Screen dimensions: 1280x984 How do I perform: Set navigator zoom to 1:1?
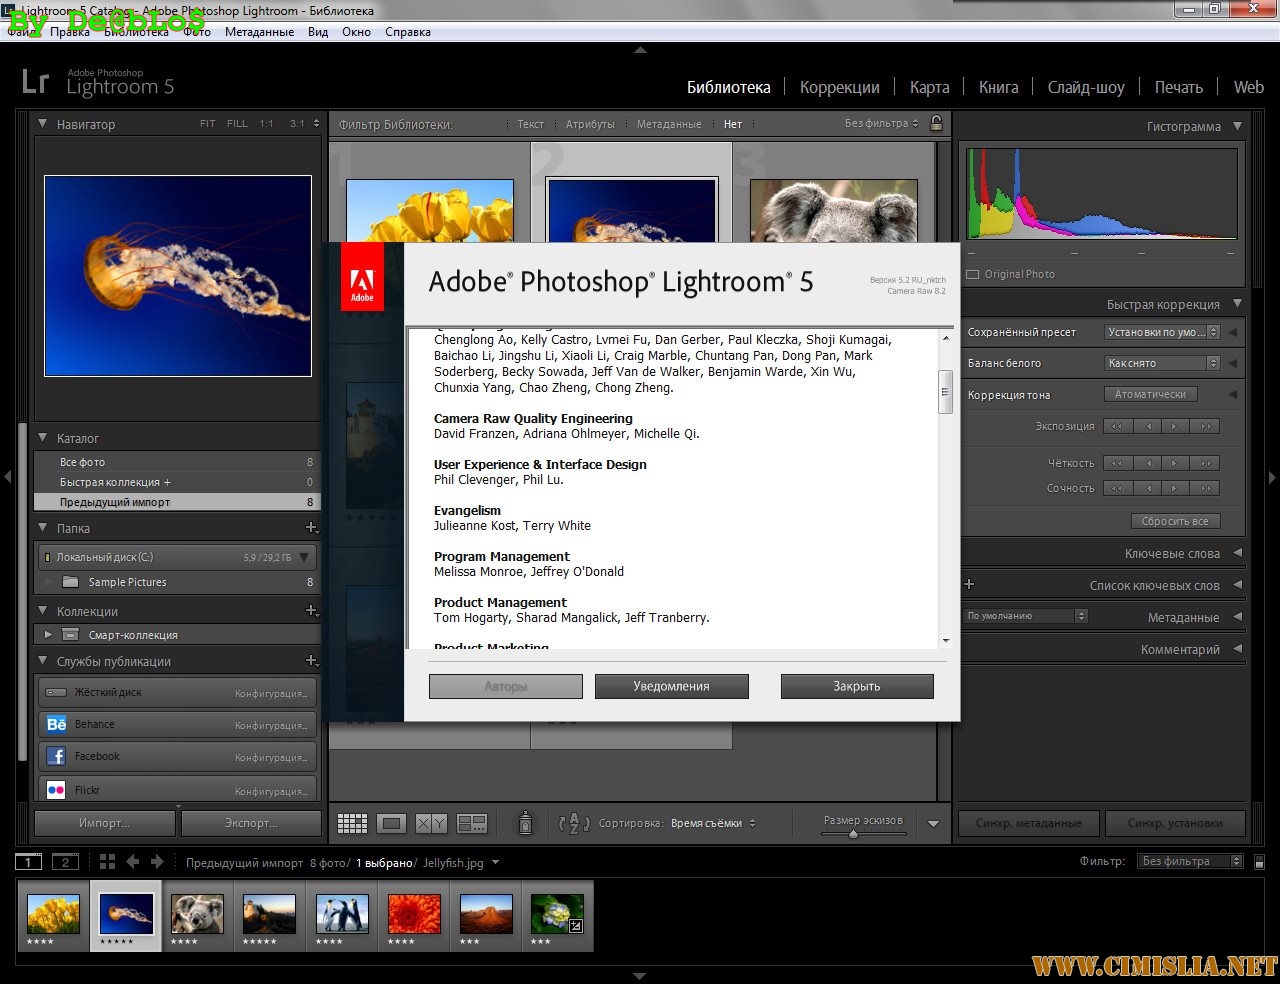coord(266,124)
